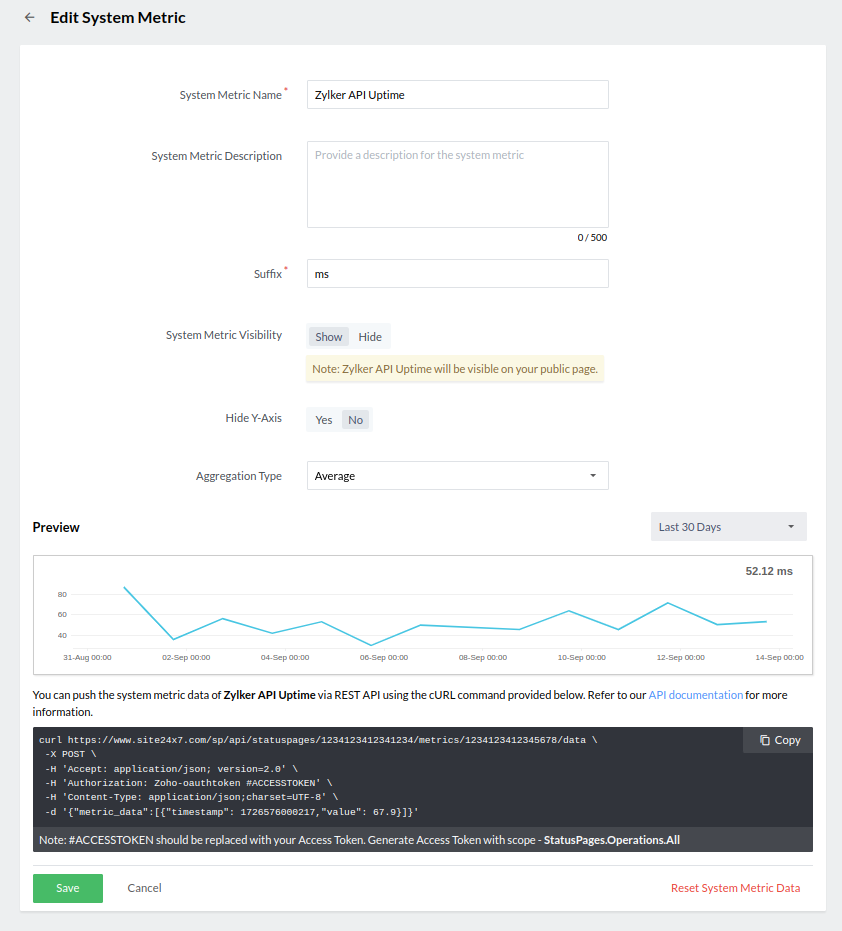Click the Cancel button
The width and height of the screenshot is (842, 931).
(x=144, y=888)
